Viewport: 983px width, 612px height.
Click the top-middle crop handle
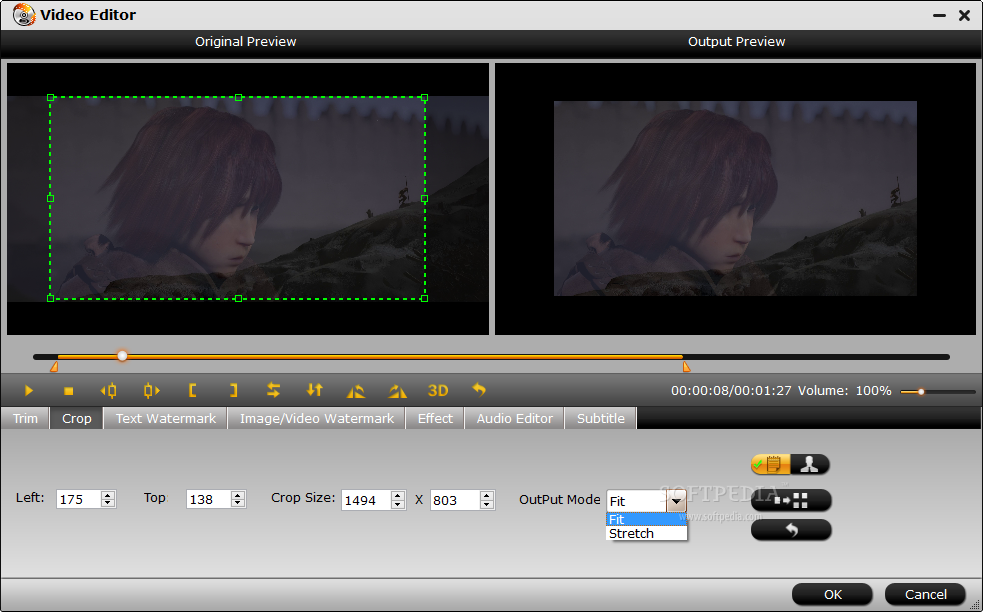point(238,98)
